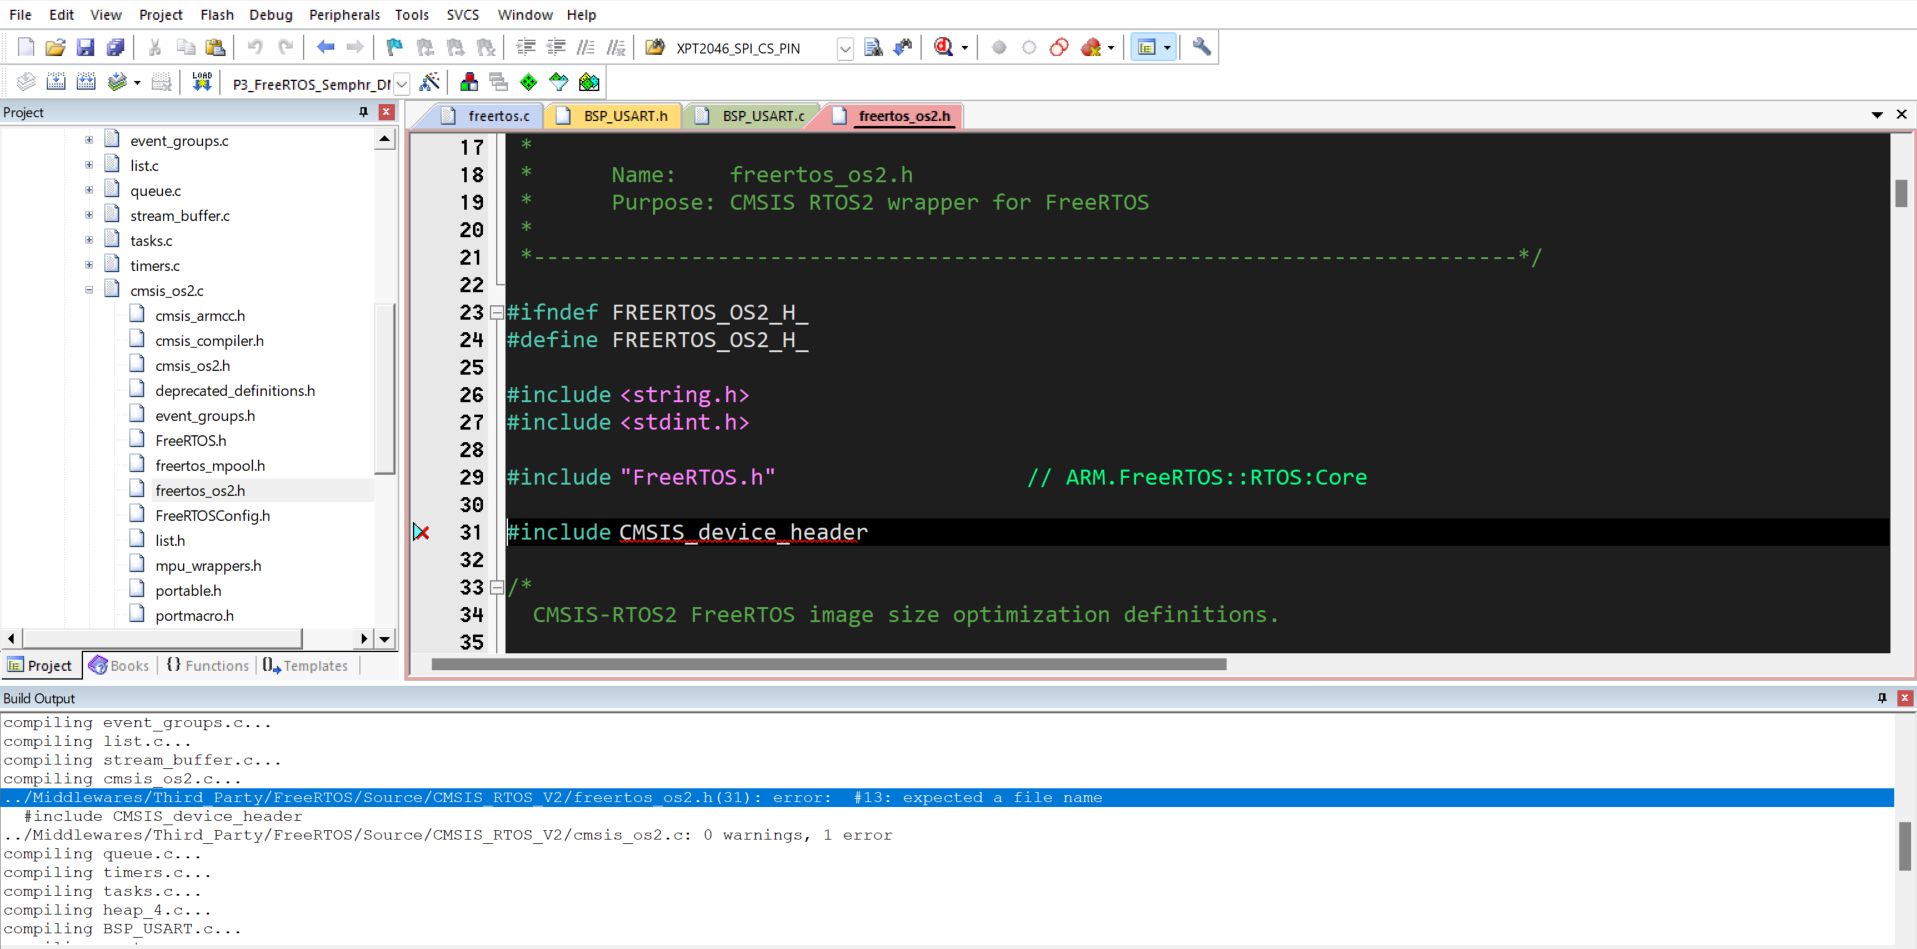The width and height of the screenshot is (1917, 949).
Task: Toggle a bookmark with the flag icon
Action: click(x=393, y=47)
